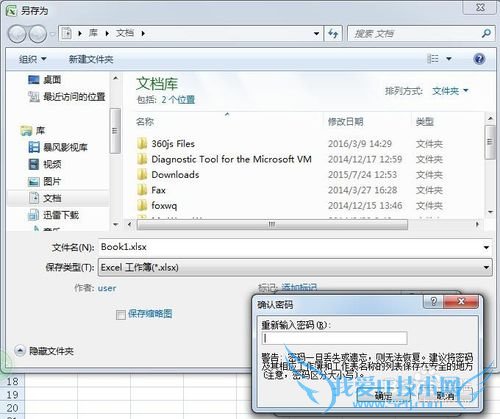This screenshot has height=419, width=500.
Task: Select 库 node in the navigation pane
Action: tap(33, 130)
